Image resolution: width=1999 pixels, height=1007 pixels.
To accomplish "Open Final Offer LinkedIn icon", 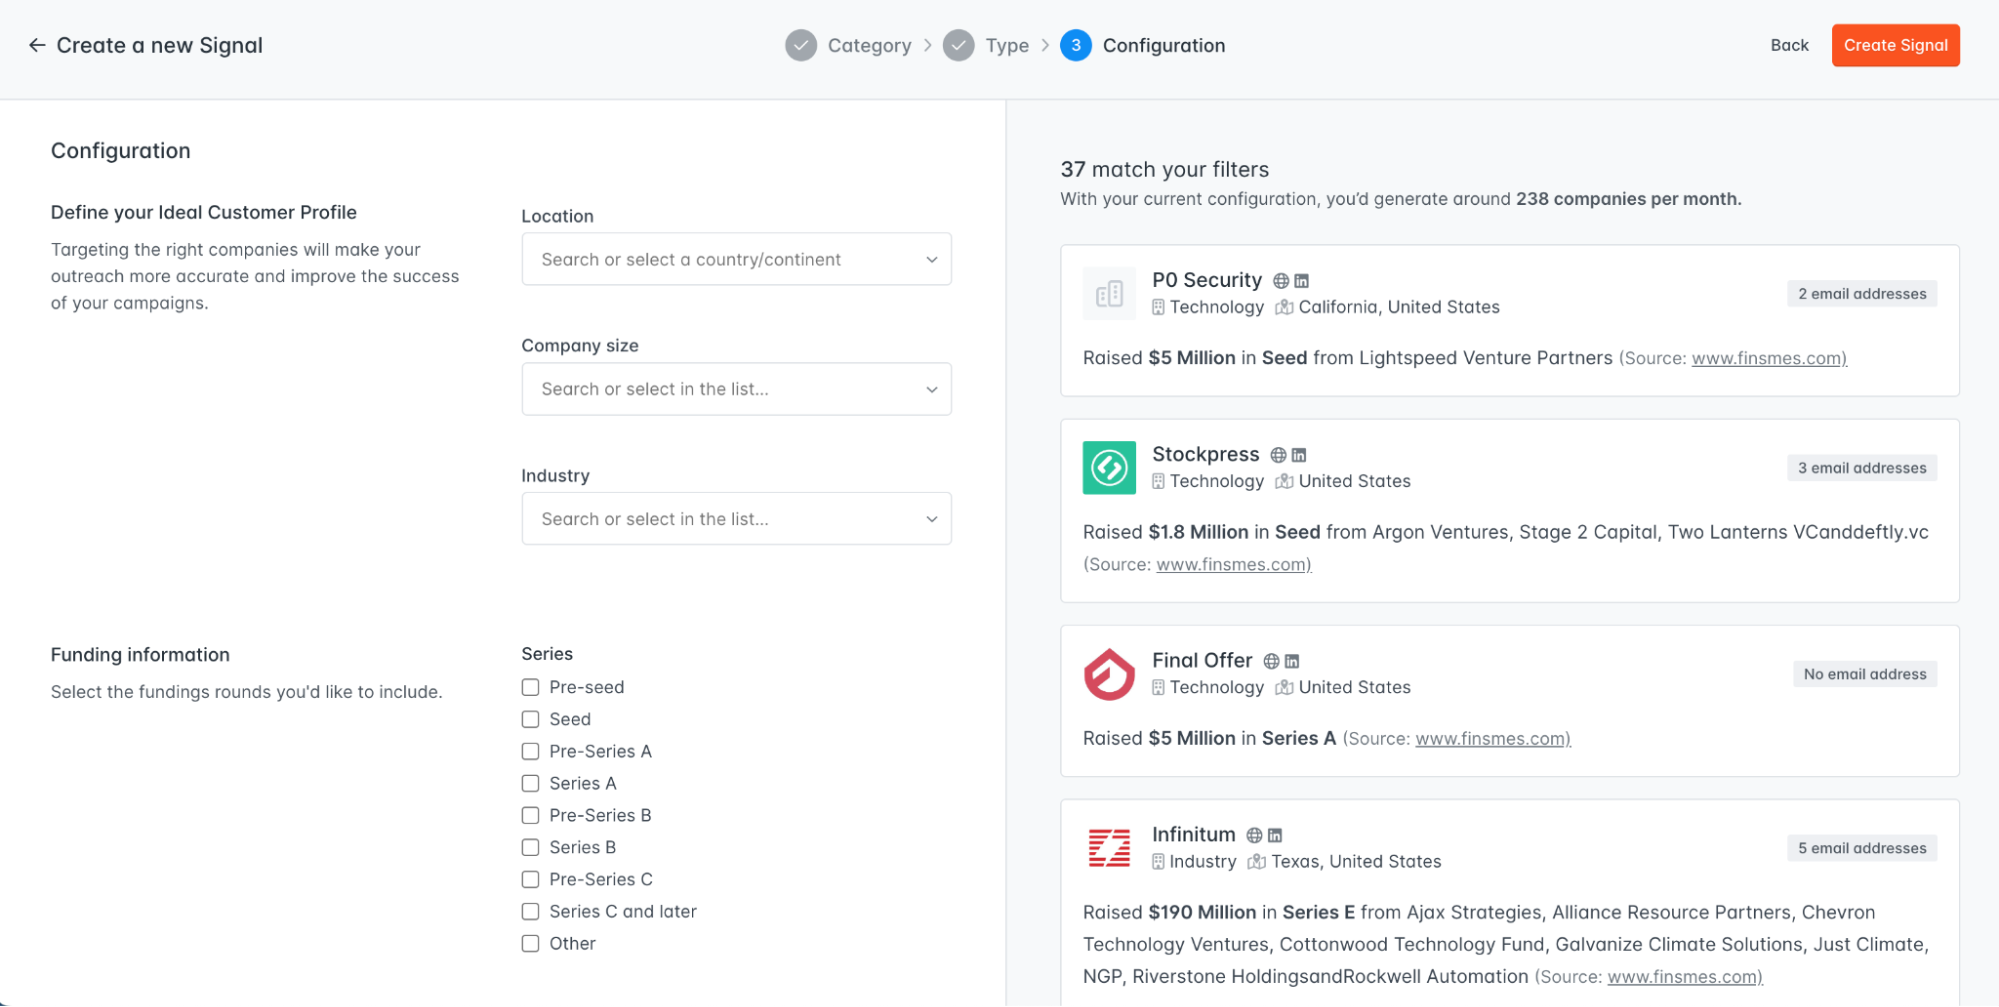I will 1291,661.
